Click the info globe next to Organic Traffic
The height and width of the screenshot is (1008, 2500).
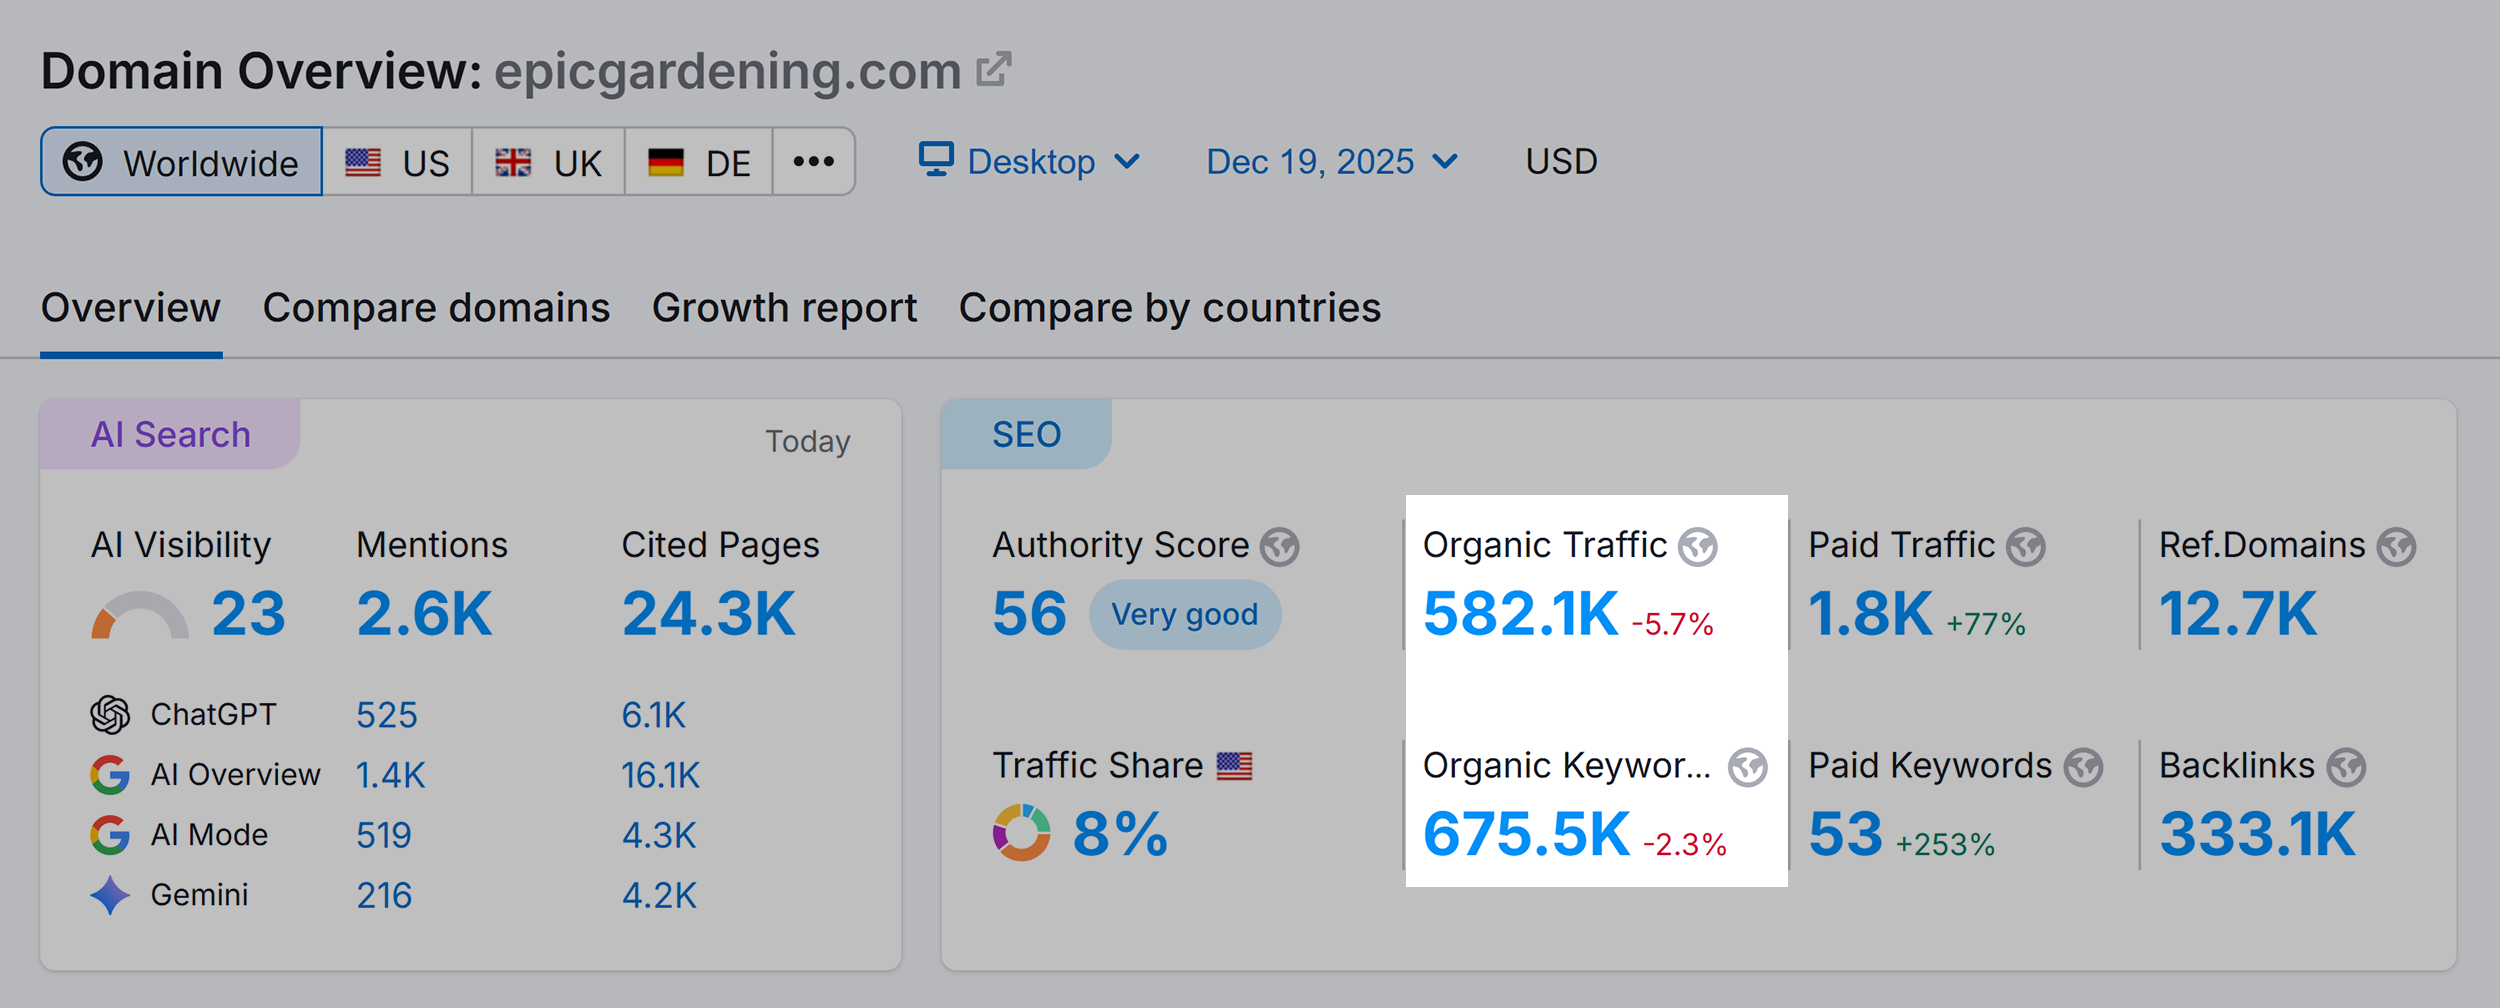[x=1697, y=546]
